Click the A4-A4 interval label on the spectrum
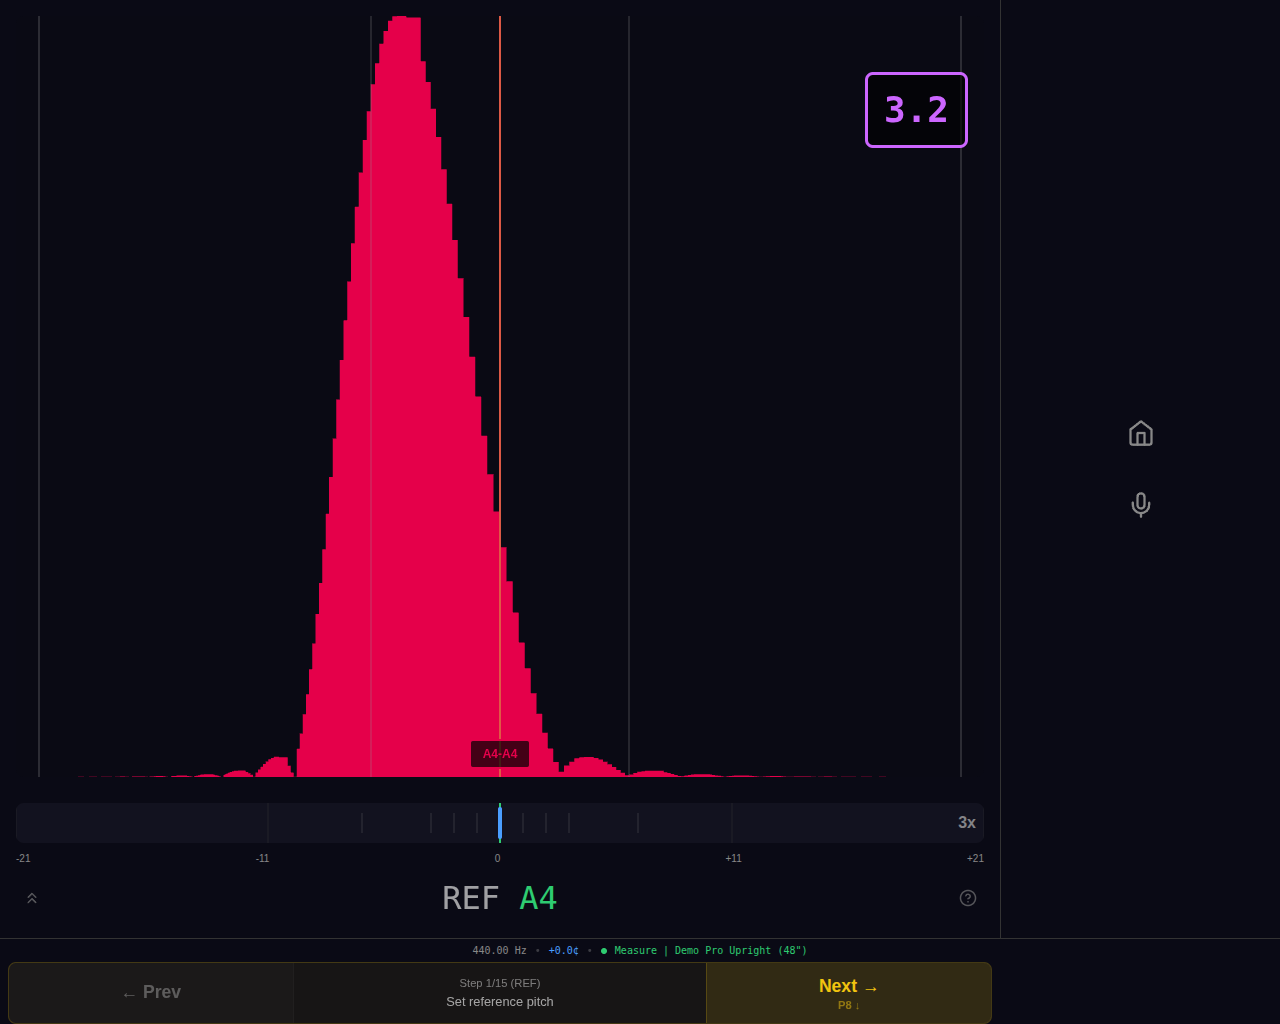This screenshot has height=1024, width=1280. (499, 754)
